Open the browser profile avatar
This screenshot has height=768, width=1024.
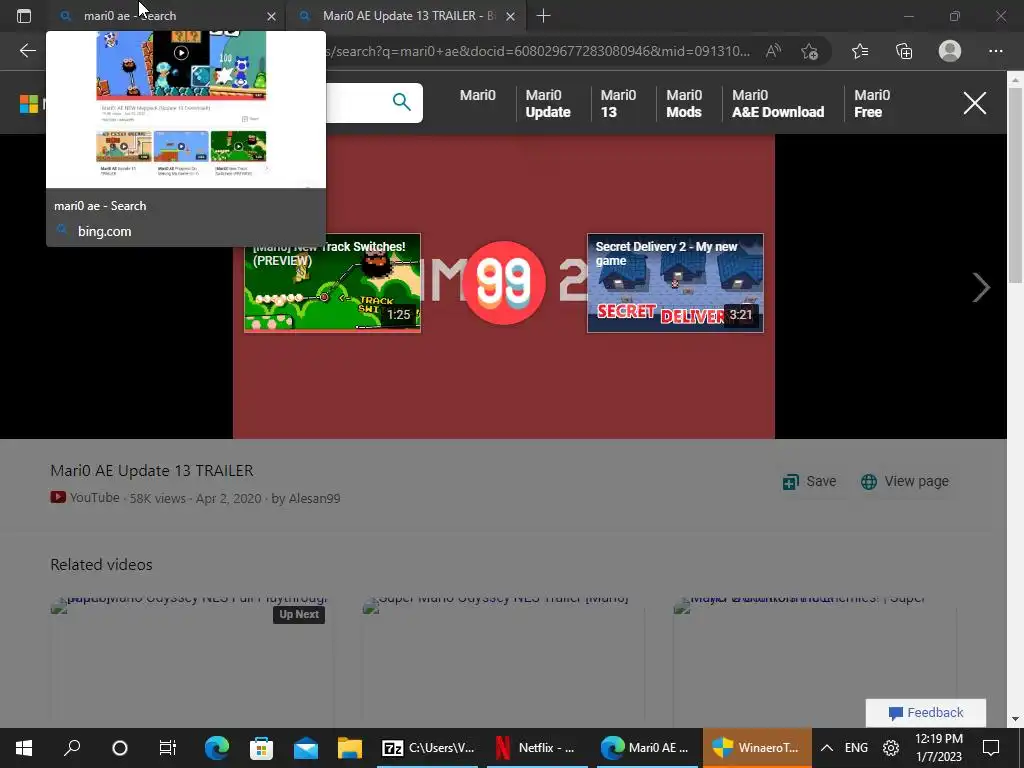click(x=950, y=51)
